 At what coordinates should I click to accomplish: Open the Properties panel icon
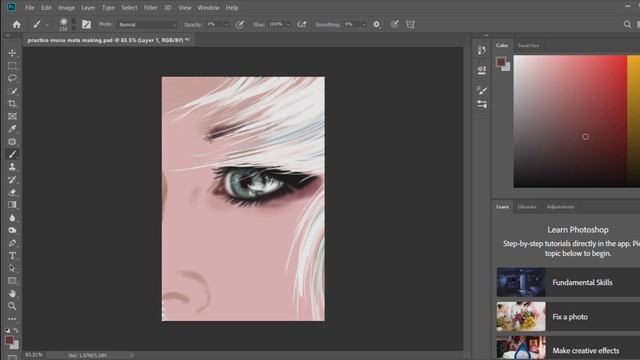(x=482, y=70)
